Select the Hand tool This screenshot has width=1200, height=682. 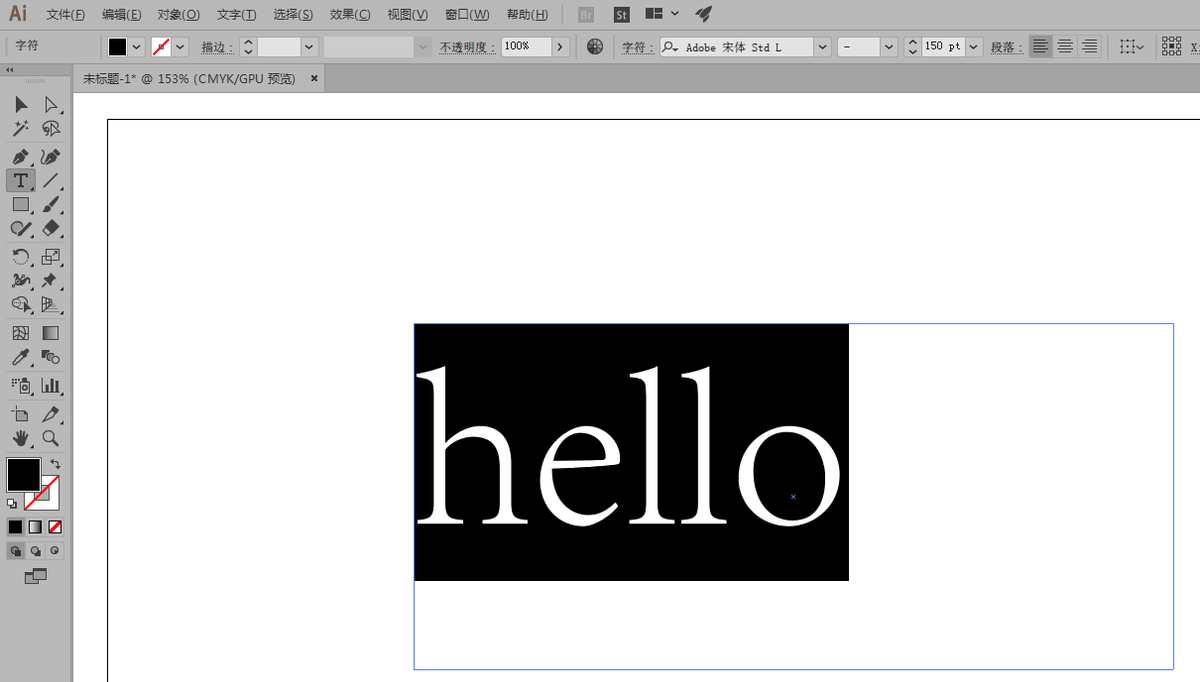click(21, 438)
